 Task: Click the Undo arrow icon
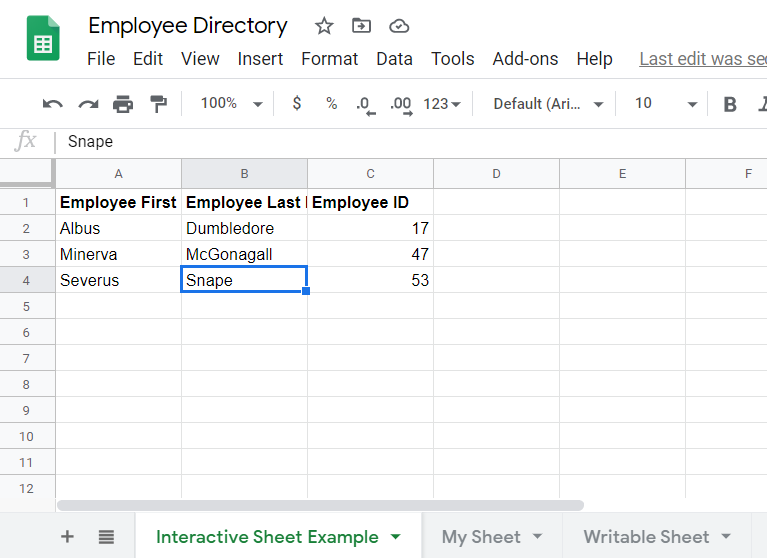[52, 104]
